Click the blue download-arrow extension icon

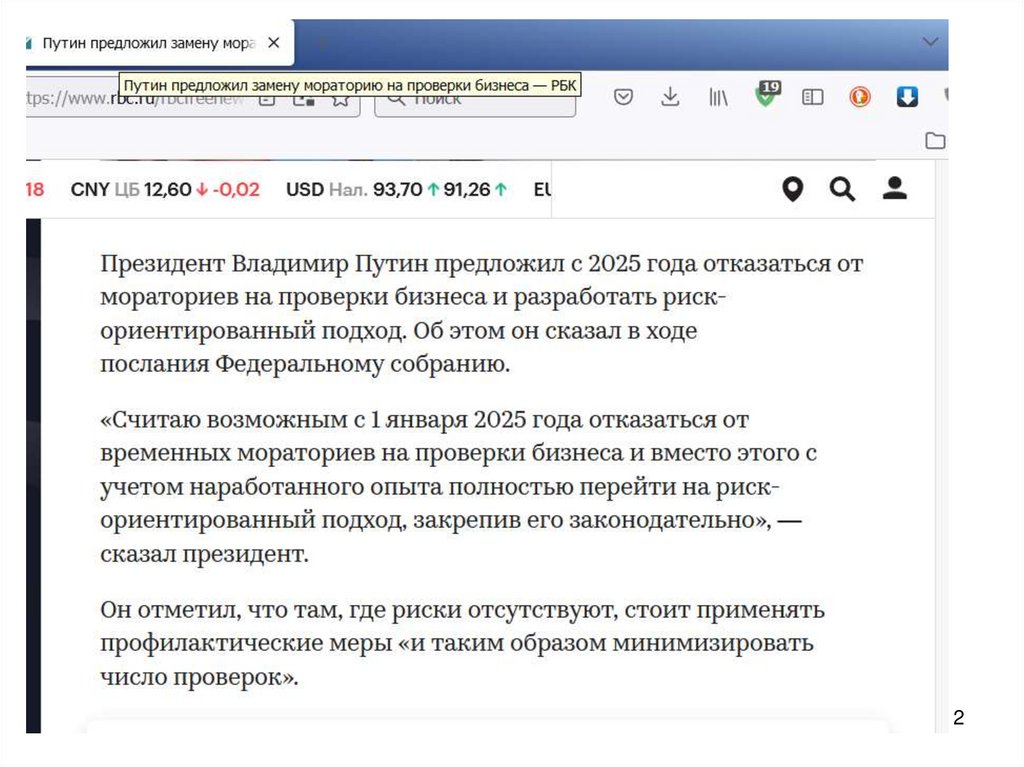coord(907,97)
